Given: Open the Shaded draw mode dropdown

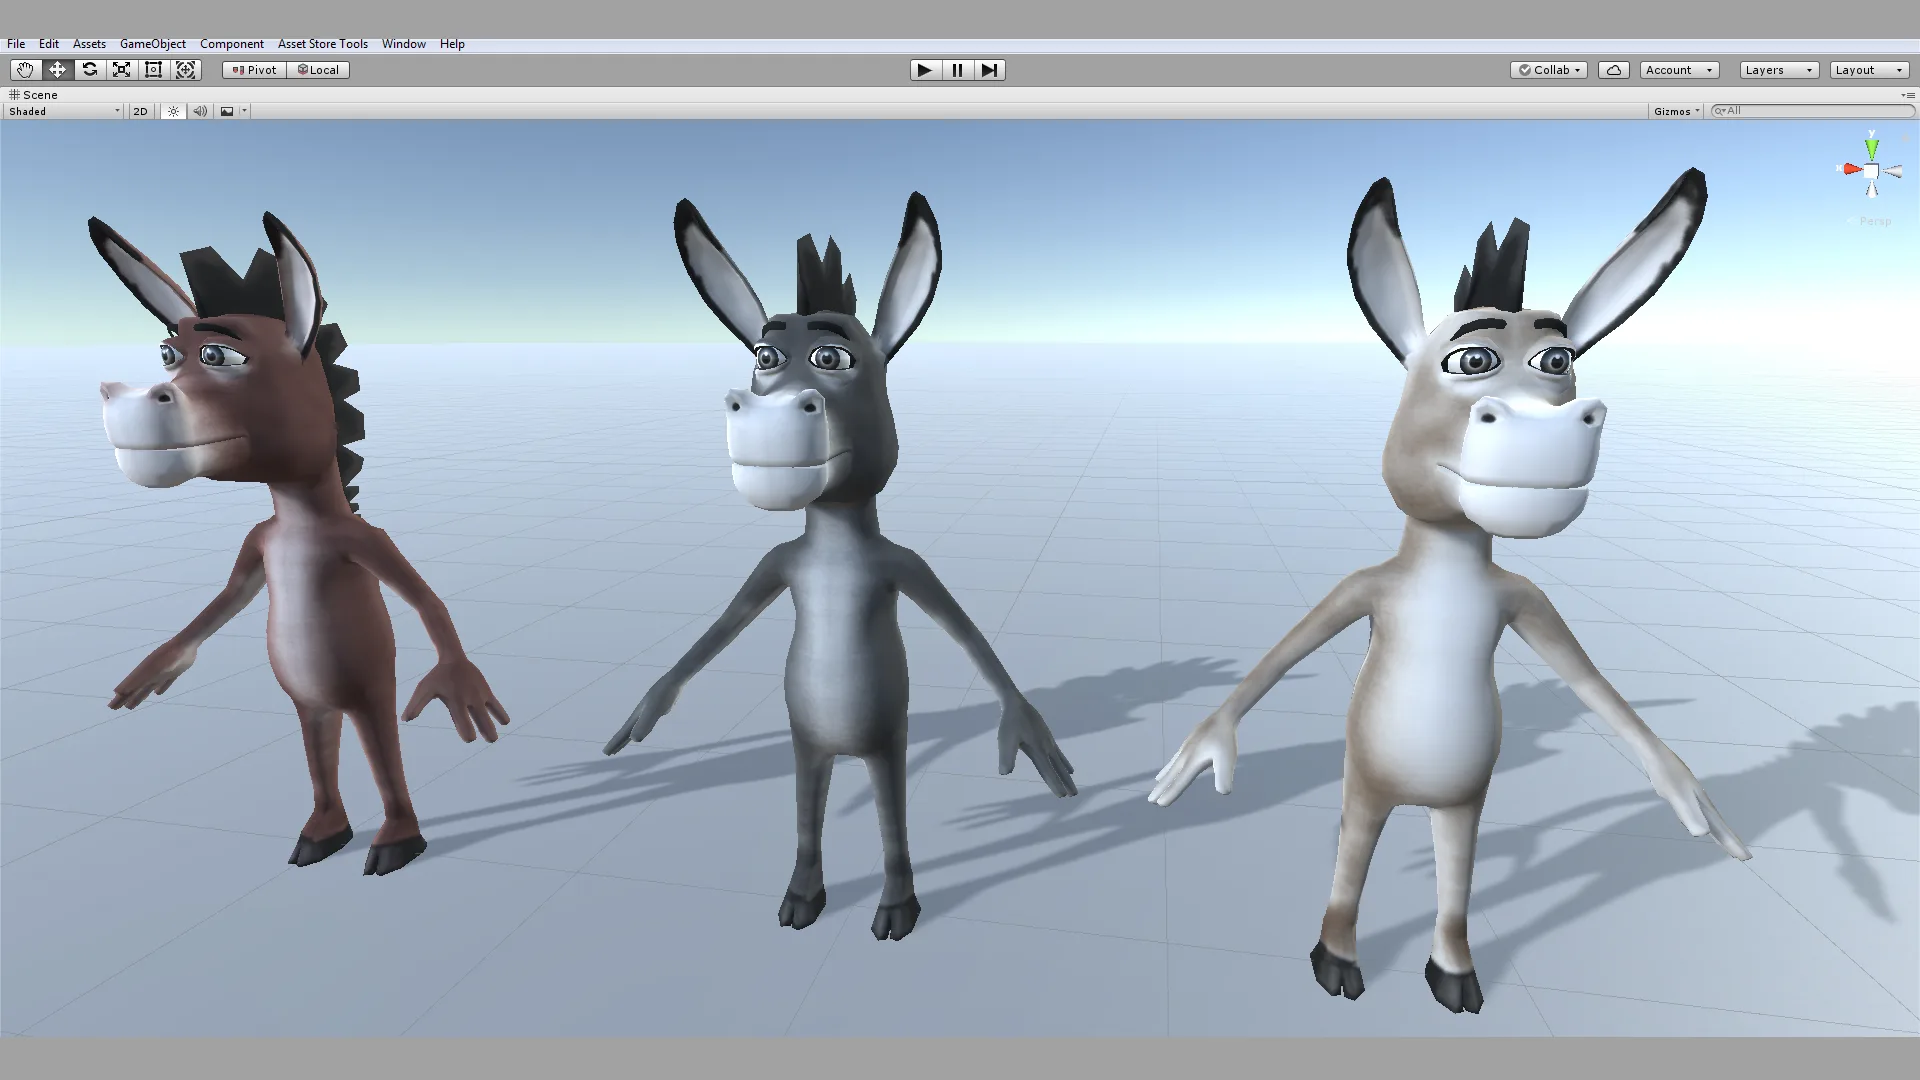Looking at the screenshot, I should (64, 111).
